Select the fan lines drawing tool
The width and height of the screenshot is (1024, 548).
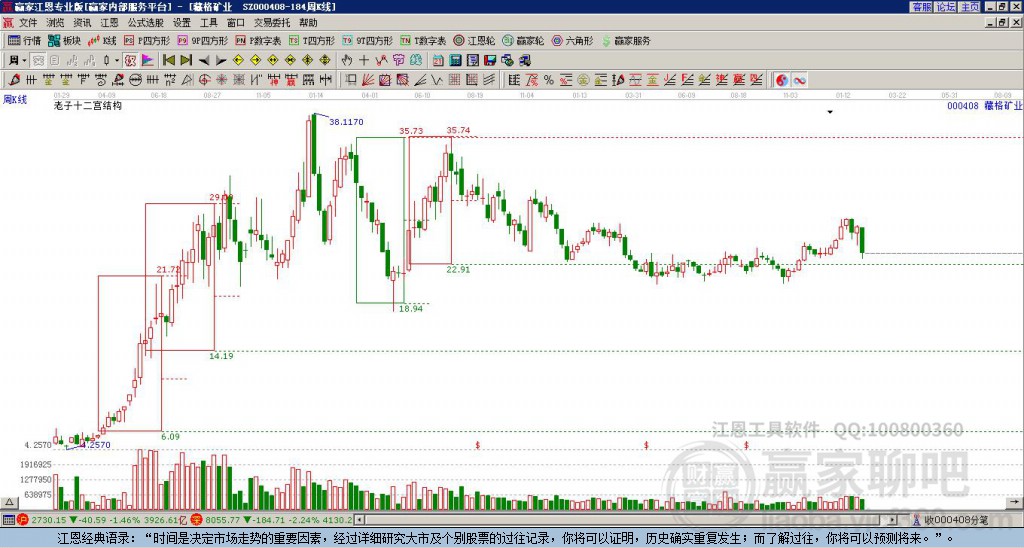[368, 80]
